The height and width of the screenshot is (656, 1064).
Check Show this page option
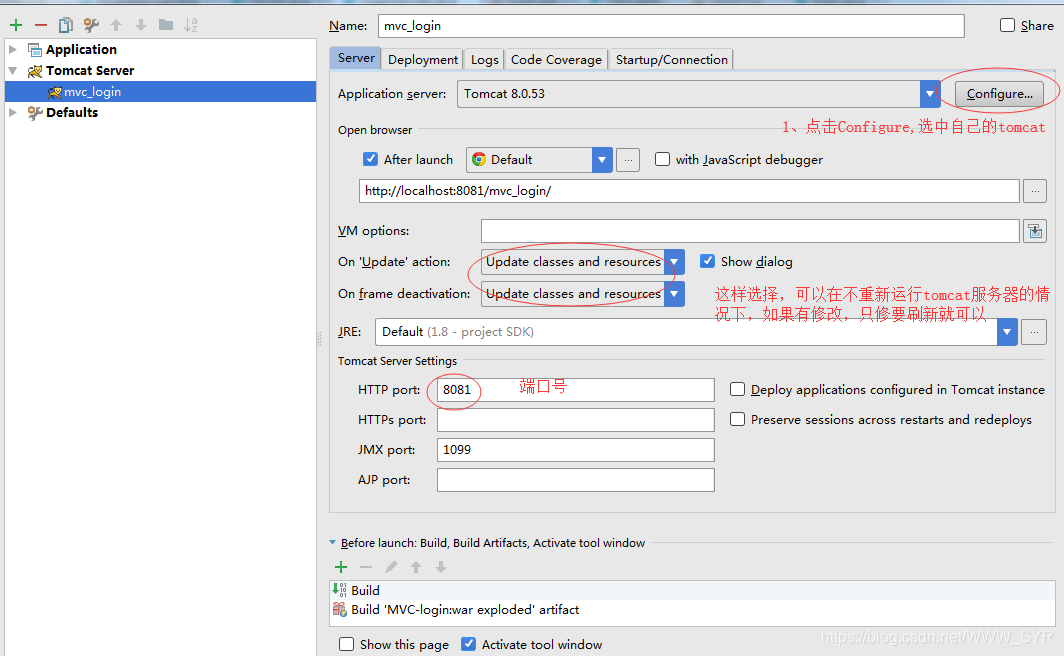point(347,644)
